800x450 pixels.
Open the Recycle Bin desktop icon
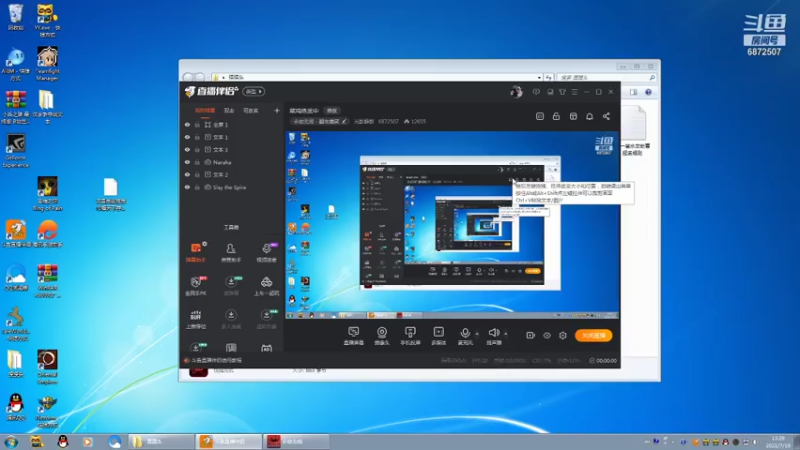(16, 17)
